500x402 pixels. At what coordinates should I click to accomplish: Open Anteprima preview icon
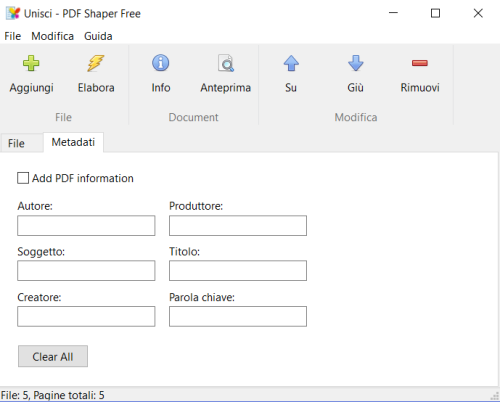226,63
